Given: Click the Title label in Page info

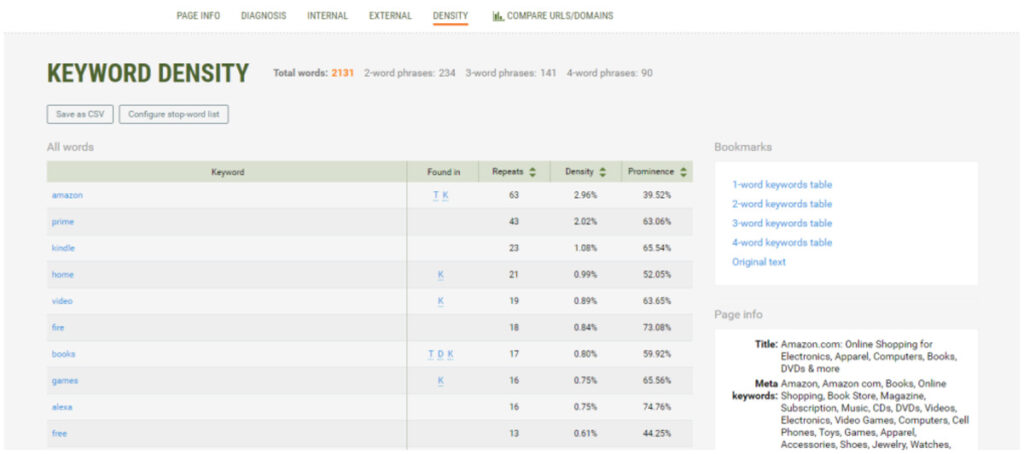Looking at the screenshot, I should click(766, 344).
